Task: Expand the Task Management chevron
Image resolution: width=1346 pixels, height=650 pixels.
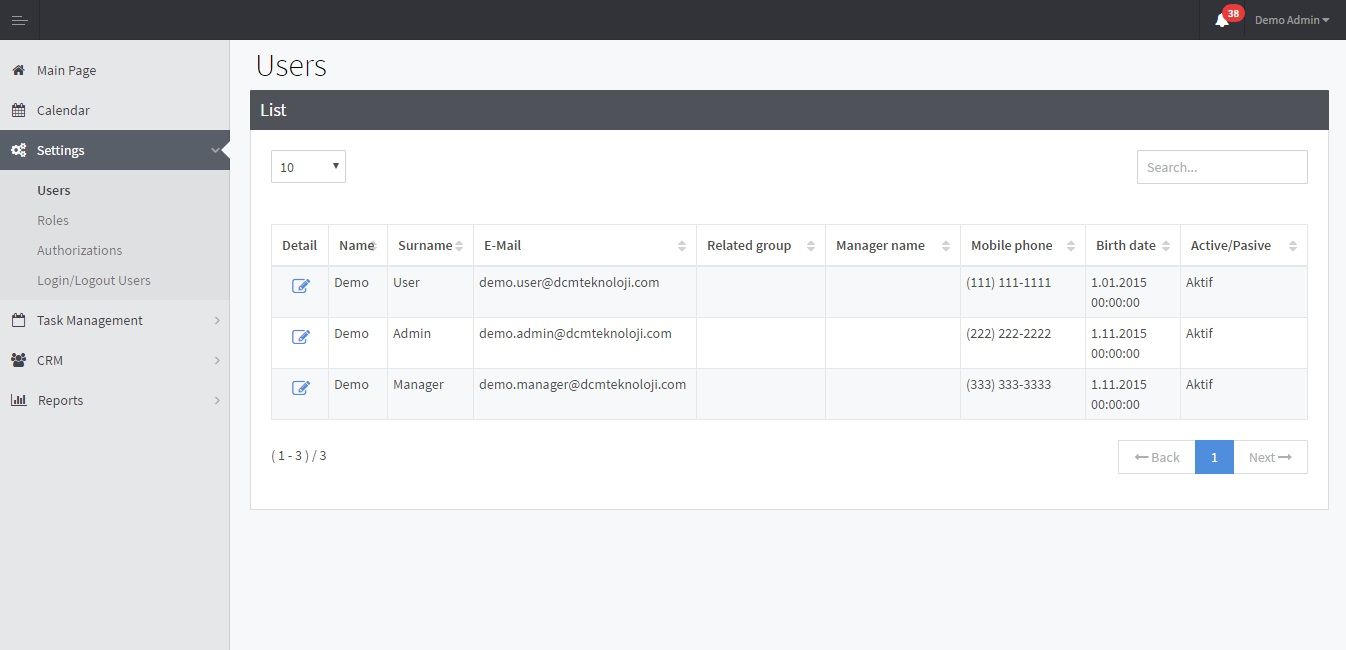Action: 216,320
